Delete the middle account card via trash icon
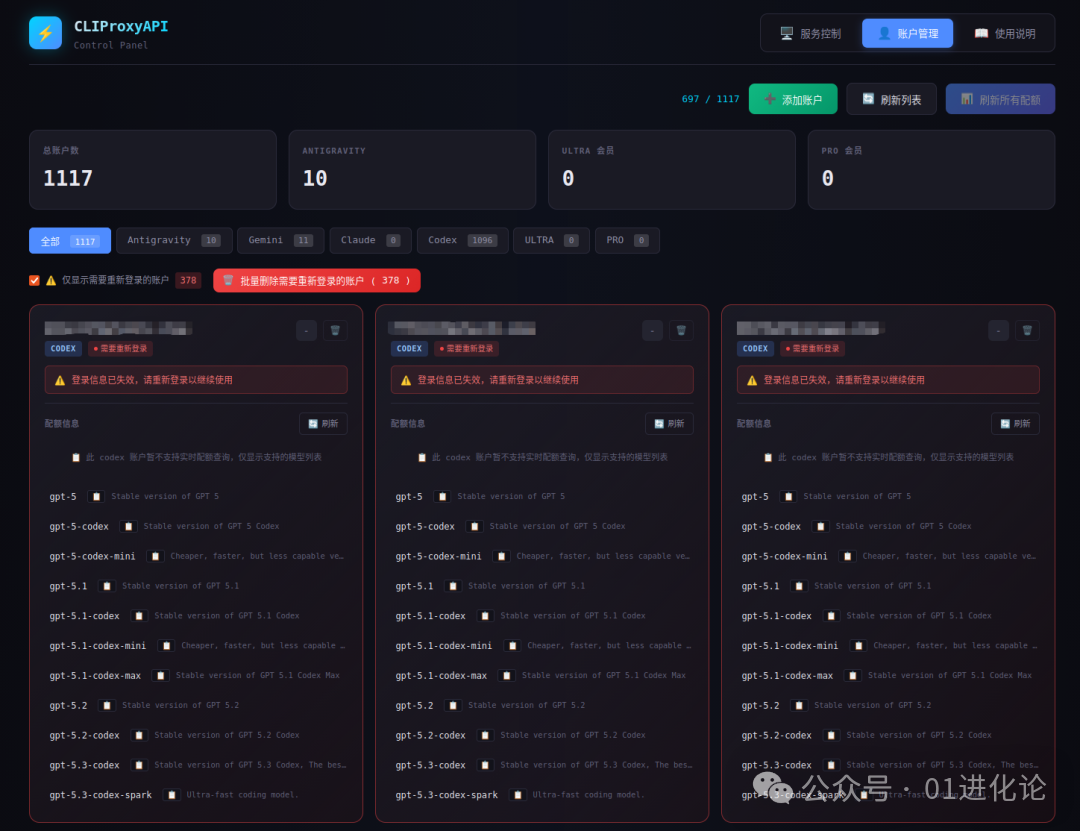This screenshot has height=831, width=1080. pos(681,331)
